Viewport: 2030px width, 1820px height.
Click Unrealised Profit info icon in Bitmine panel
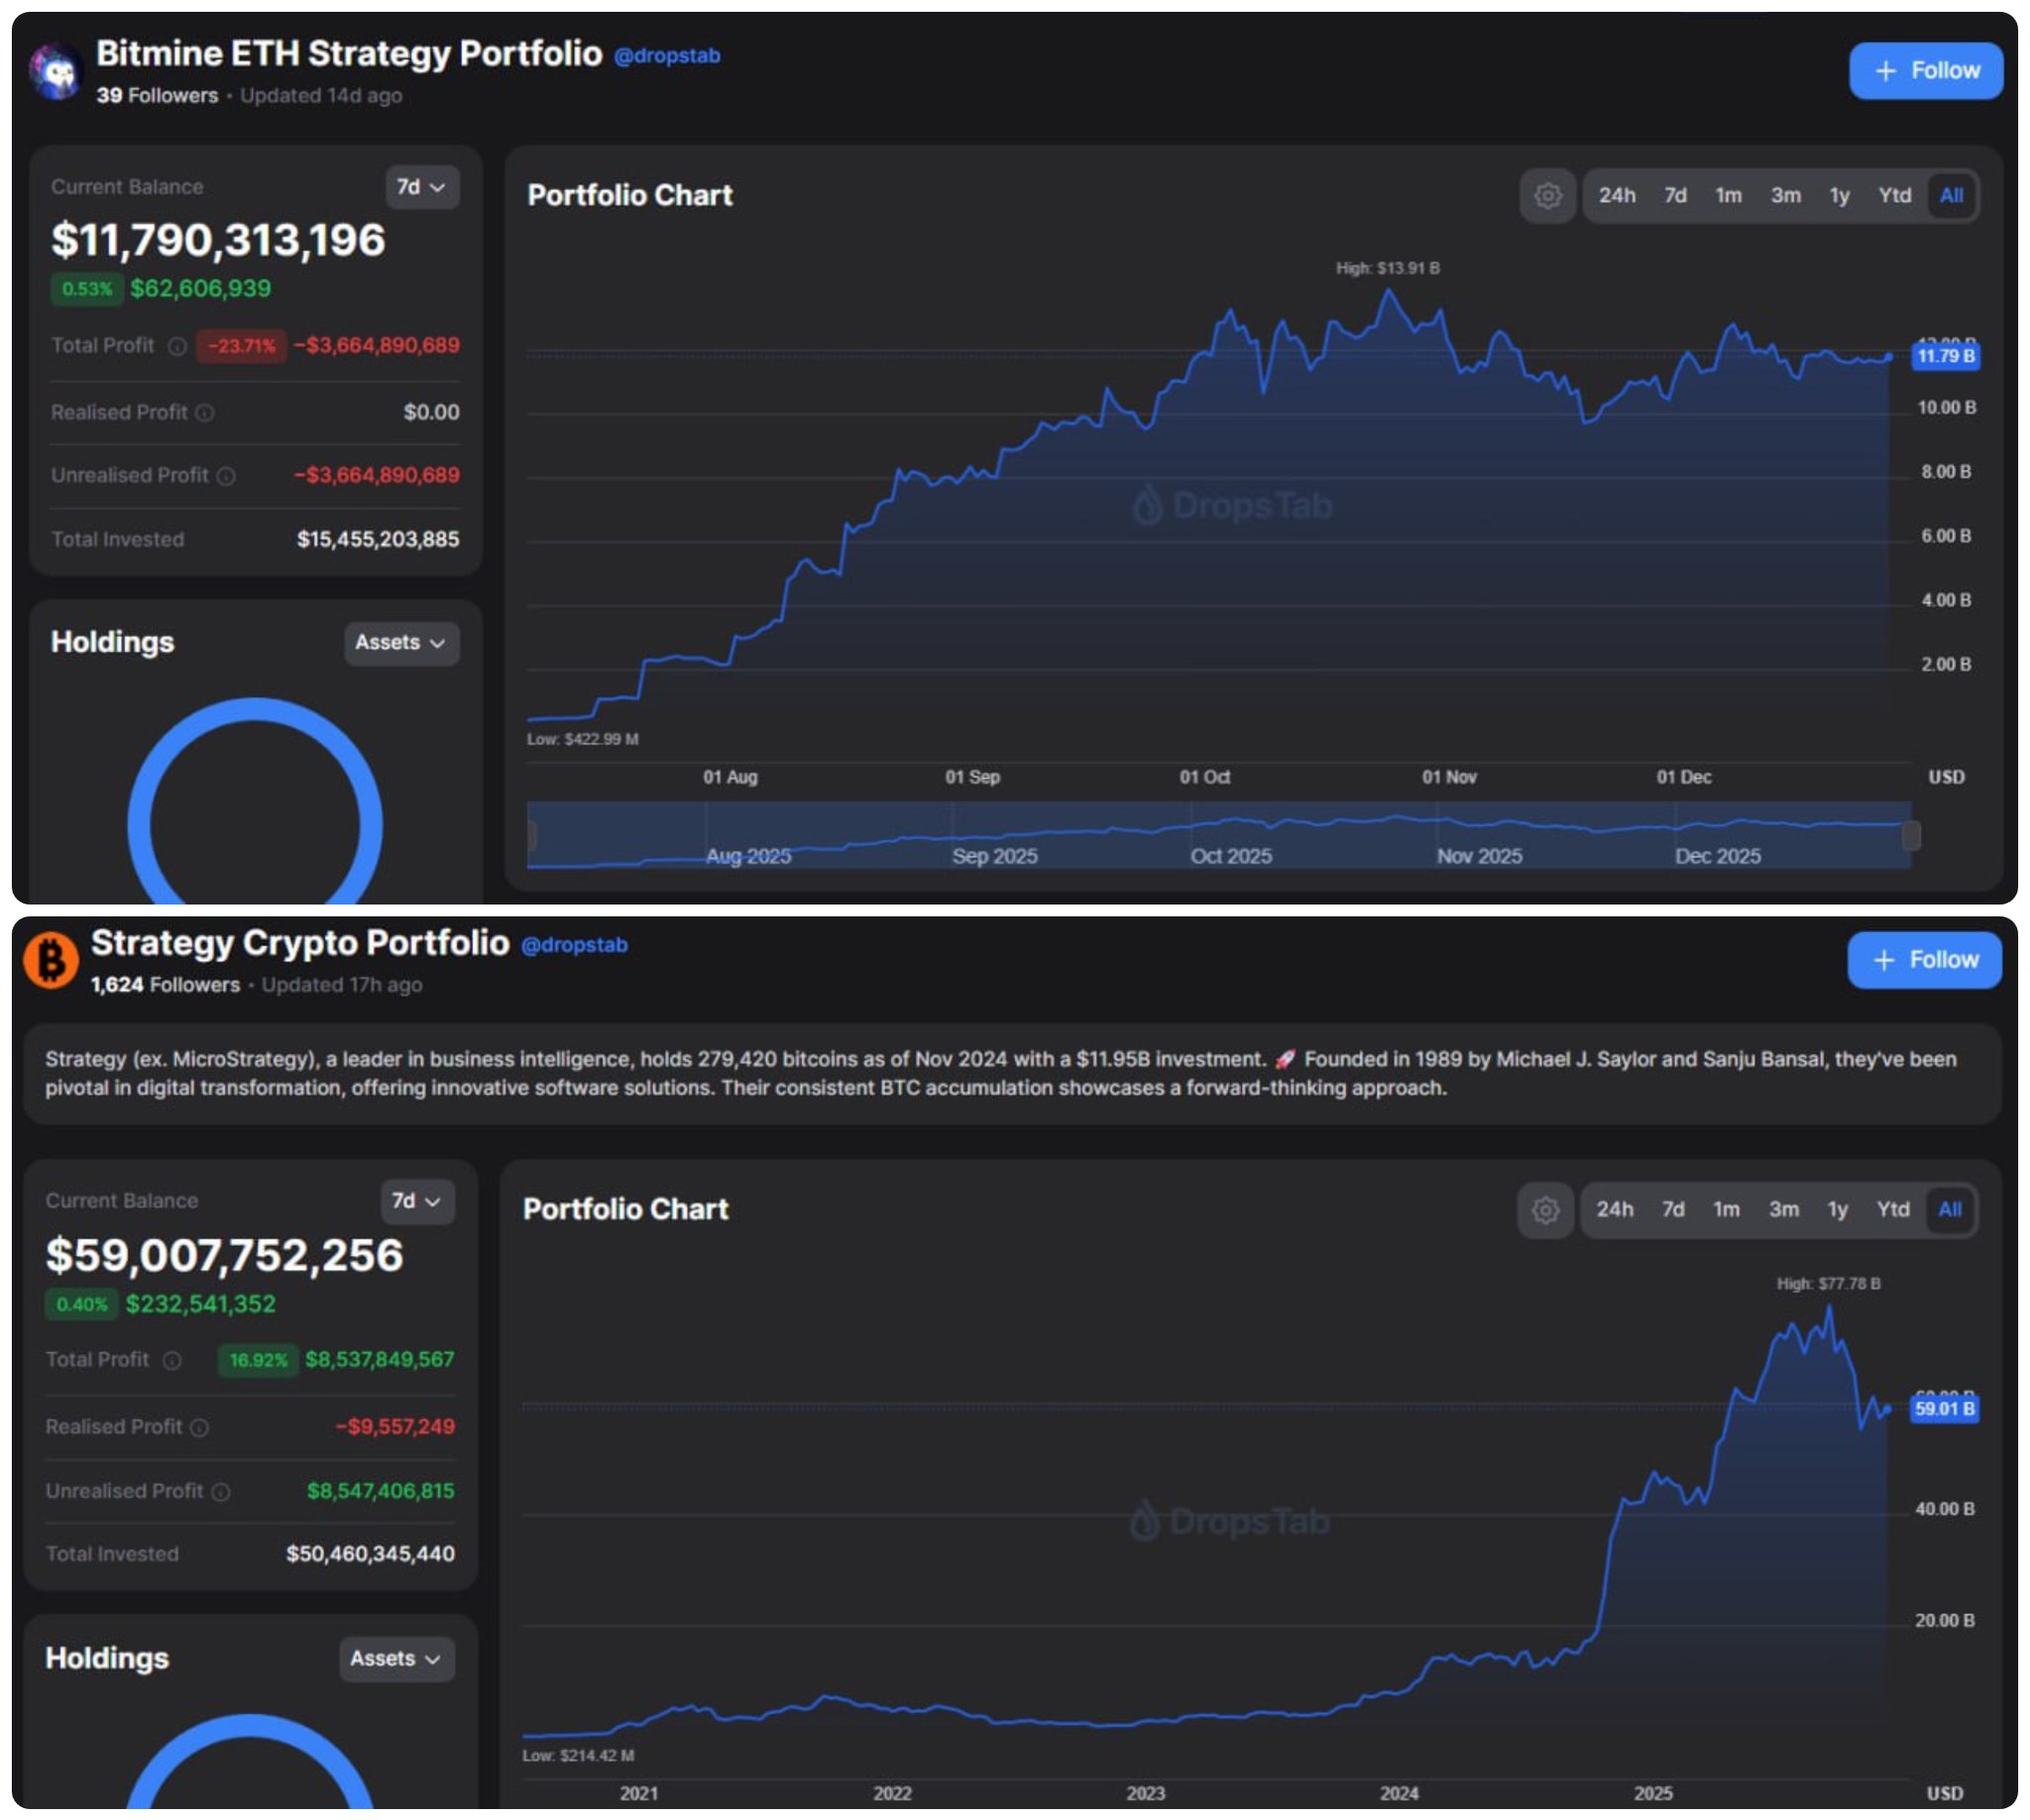coord(226,476)
